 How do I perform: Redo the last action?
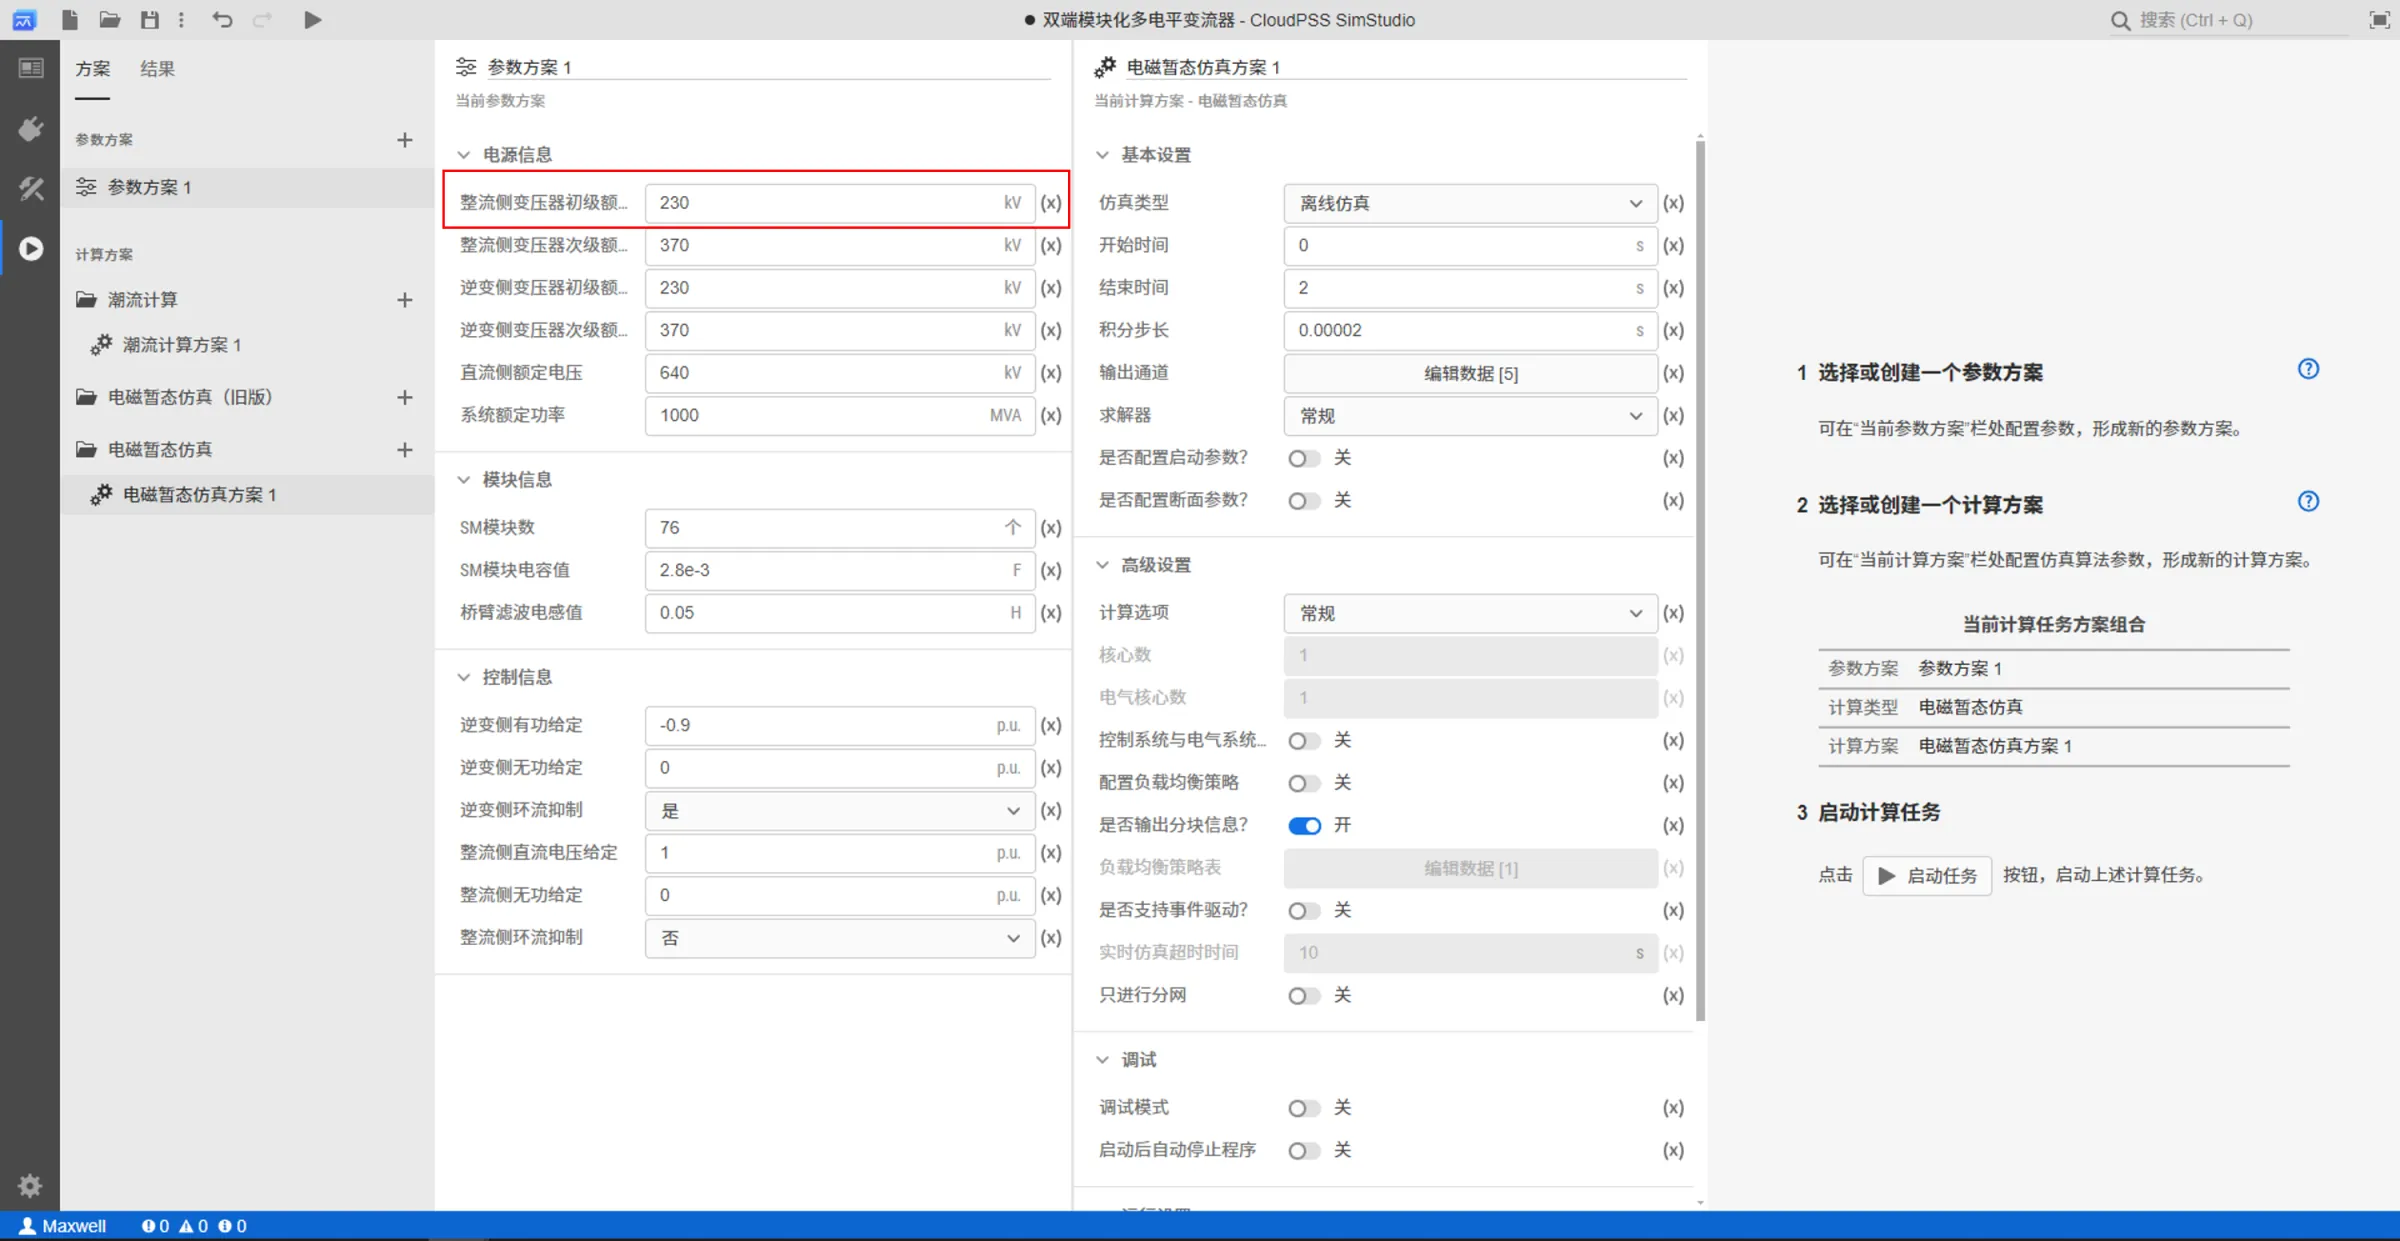click(x=262, y=19)
